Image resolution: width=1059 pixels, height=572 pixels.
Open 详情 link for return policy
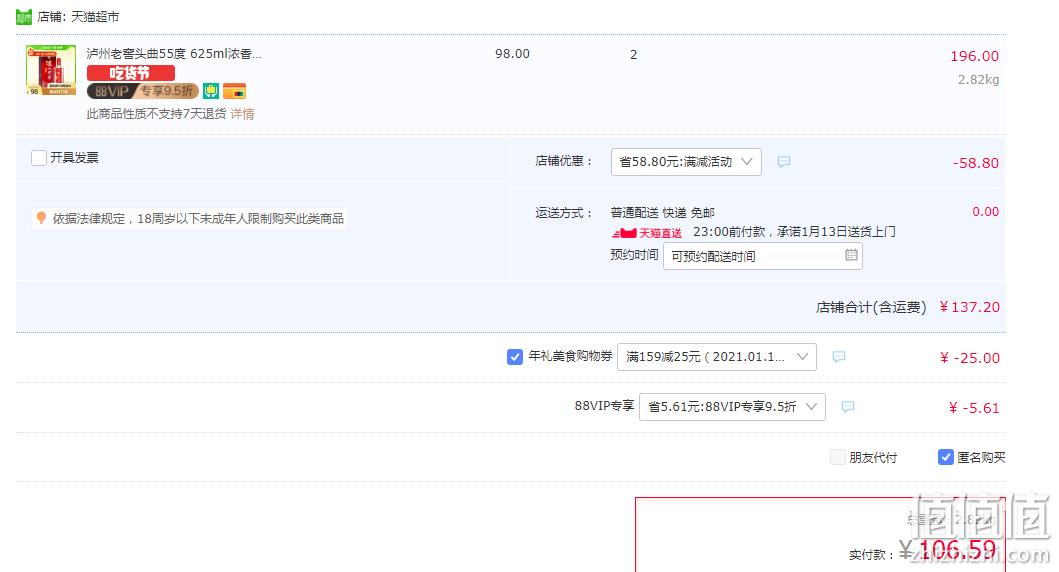pos(242,114)
